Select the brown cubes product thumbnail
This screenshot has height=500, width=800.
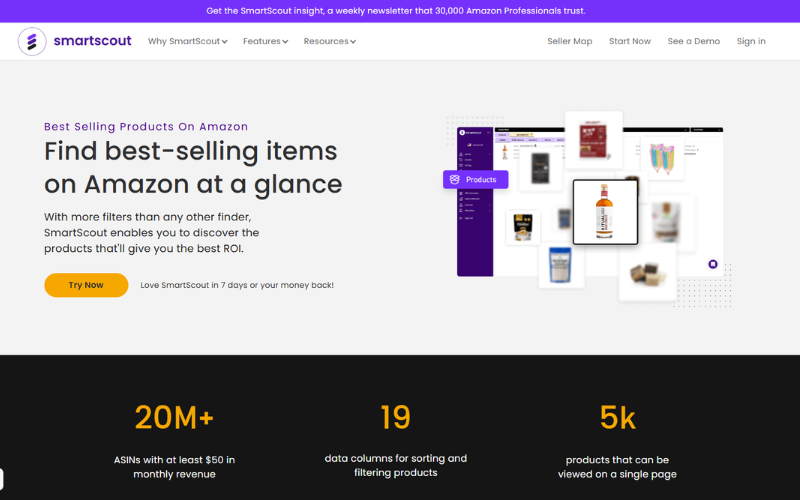click(647, 272)
